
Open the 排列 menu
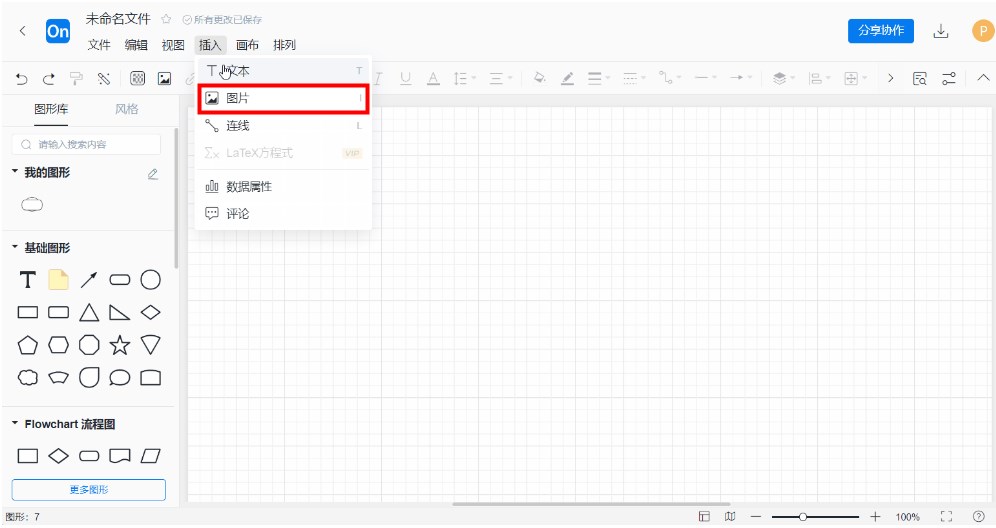[284, 45]
